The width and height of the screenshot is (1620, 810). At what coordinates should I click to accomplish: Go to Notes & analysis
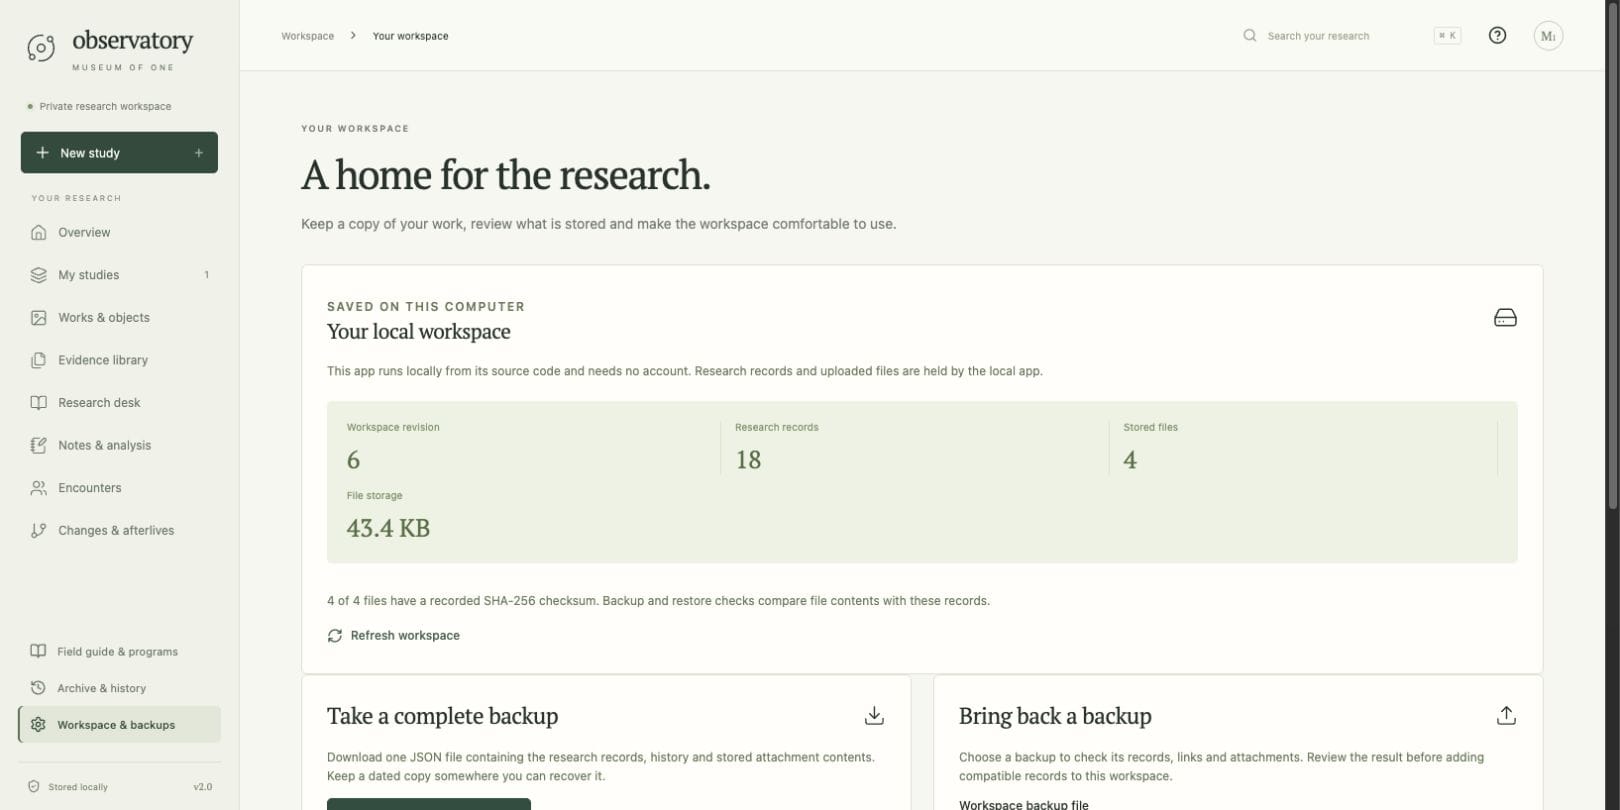(119, 446)
